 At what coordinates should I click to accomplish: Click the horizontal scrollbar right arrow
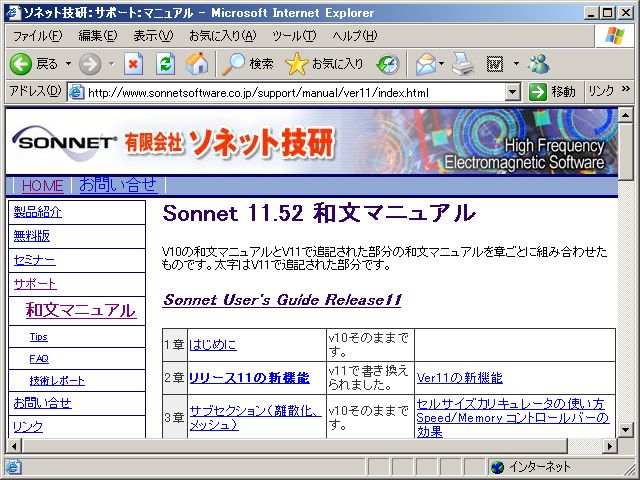click(x=610, y=446)
